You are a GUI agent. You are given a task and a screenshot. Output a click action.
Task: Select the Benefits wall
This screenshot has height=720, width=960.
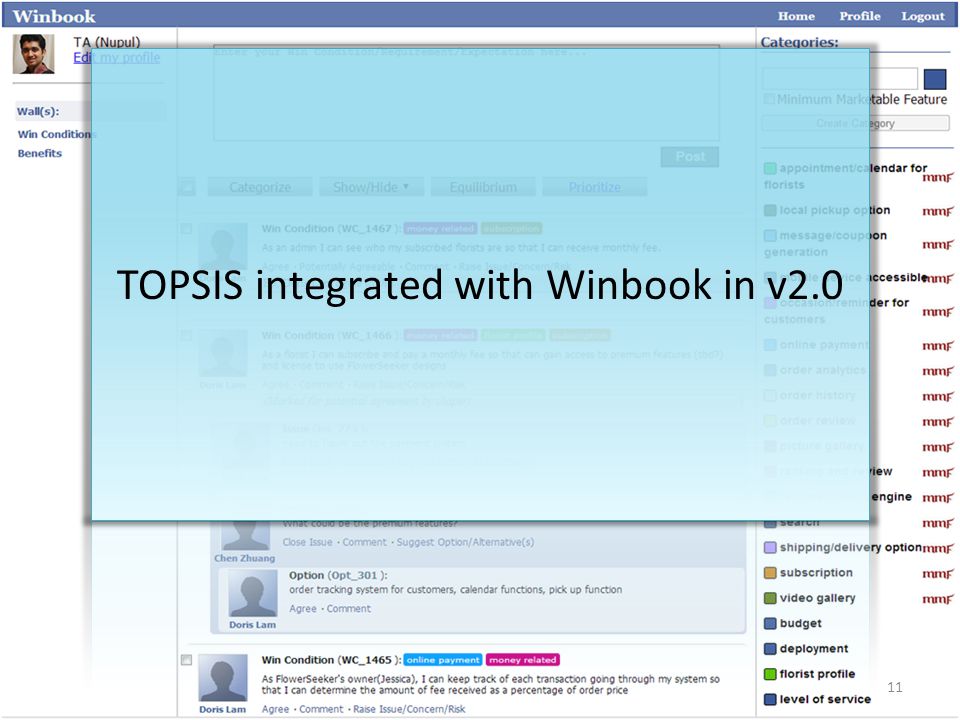click(x=40, y=153)
